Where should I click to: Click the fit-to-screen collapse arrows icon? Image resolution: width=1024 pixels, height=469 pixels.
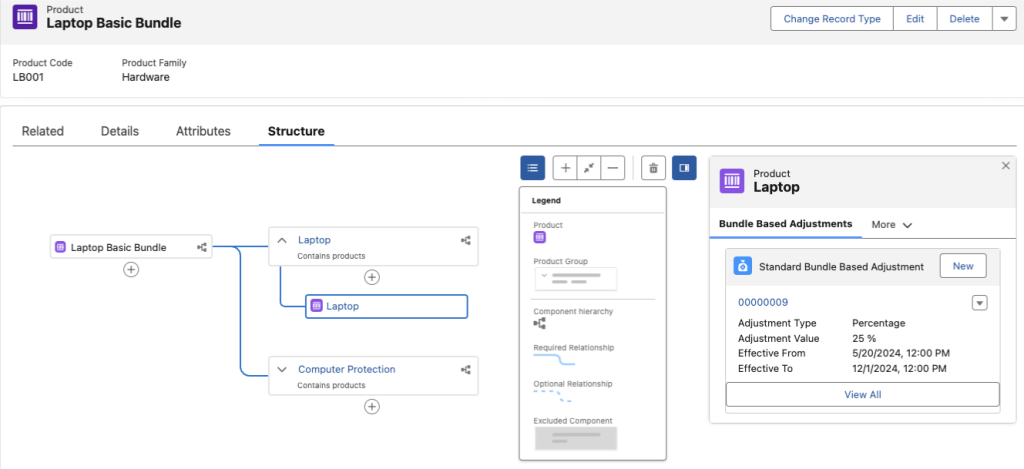(589, 168)
